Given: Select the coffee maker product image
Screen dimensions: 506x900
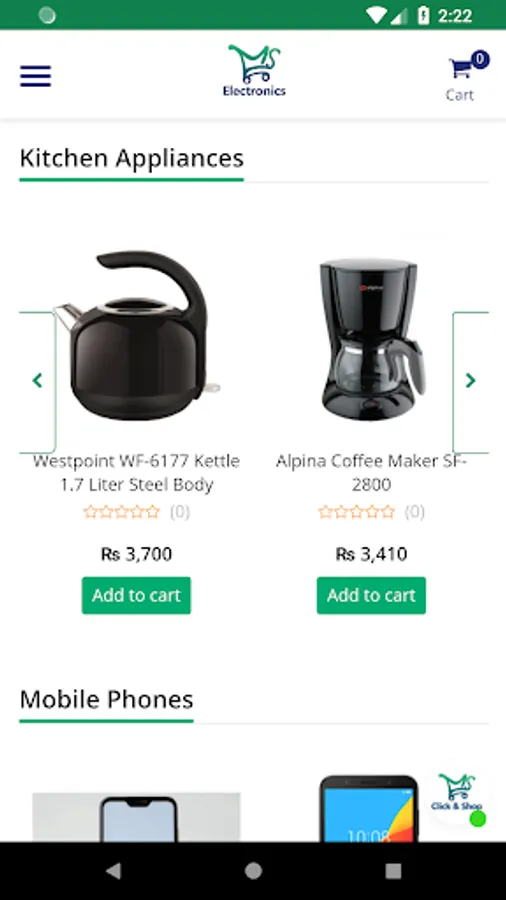Looking at the screenshot, I should pyautogui.click(x=372, y=339).
